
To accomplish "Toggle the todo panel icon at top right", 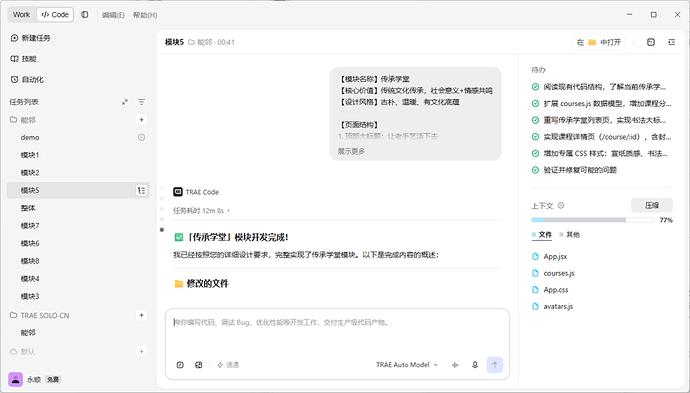I will [x=672, y=42].
